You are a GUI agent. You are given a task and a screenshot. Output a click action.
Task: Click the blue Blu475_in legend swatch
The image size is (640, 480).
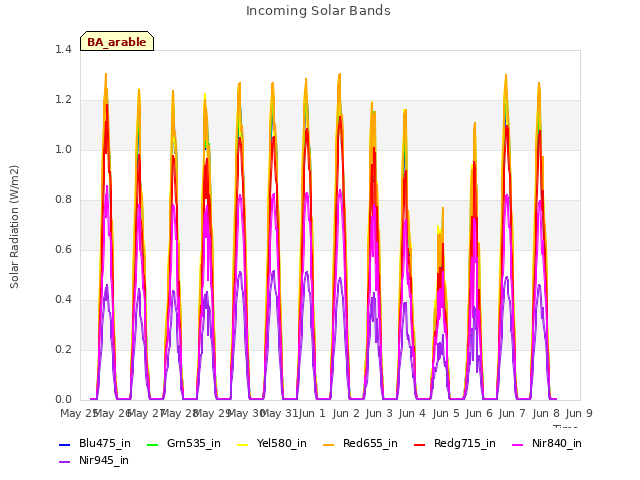[65, 444]
